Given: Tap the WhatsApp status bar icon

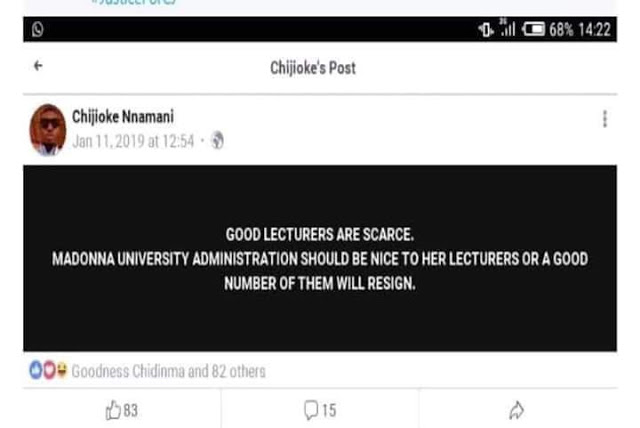Looking at the screenshot, I should [37, 29].
